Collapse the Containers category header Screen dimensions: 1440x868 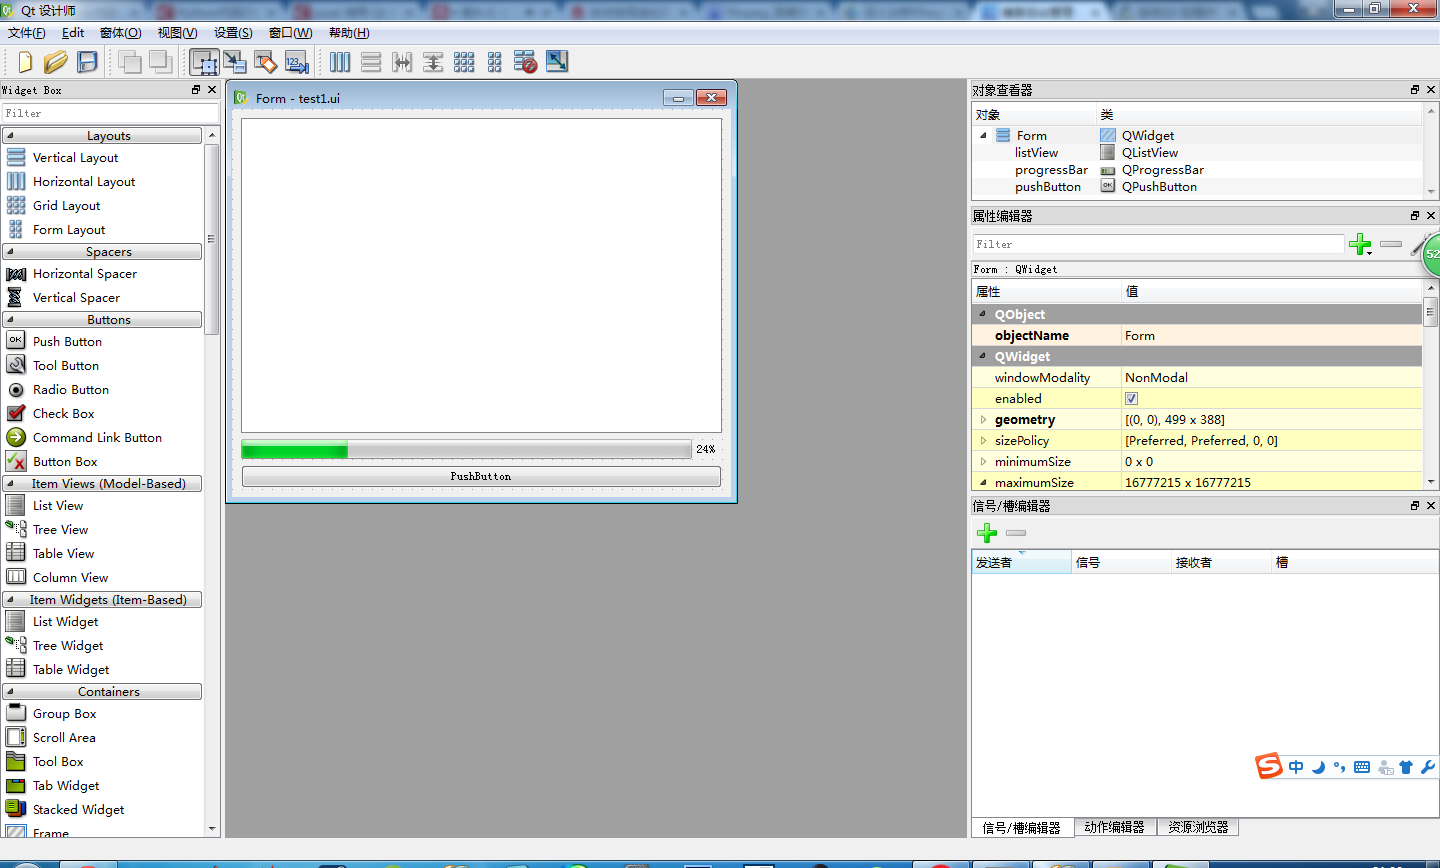pos(102,691)
